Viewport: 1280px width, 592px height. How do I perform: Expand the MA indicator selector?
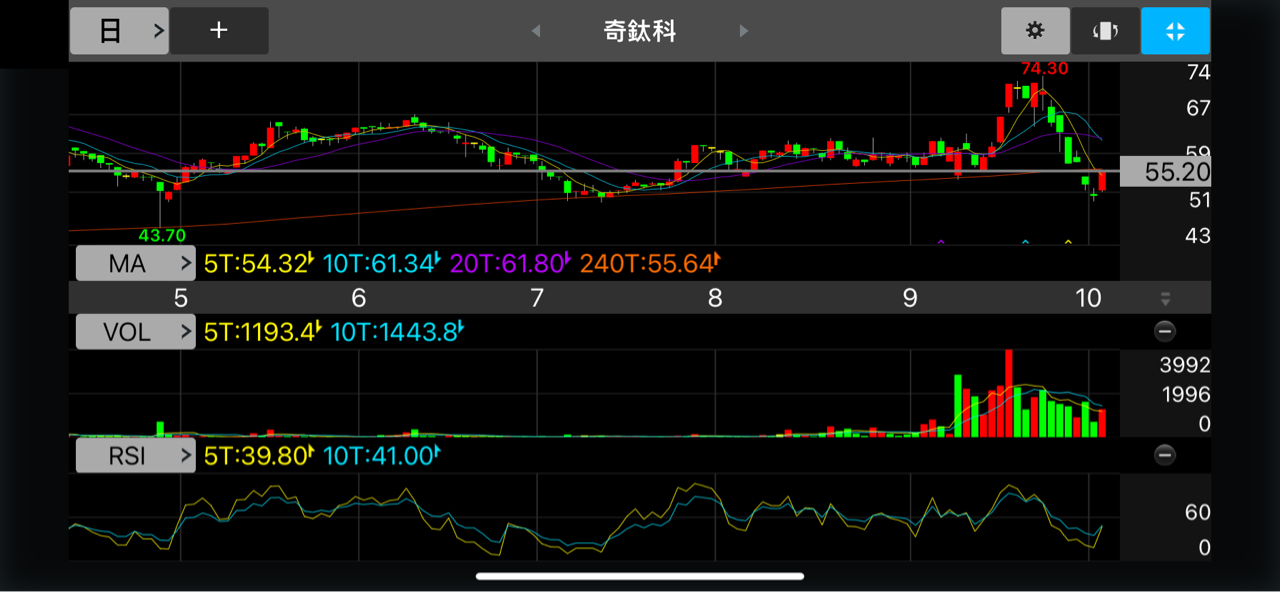coord(136,264)
